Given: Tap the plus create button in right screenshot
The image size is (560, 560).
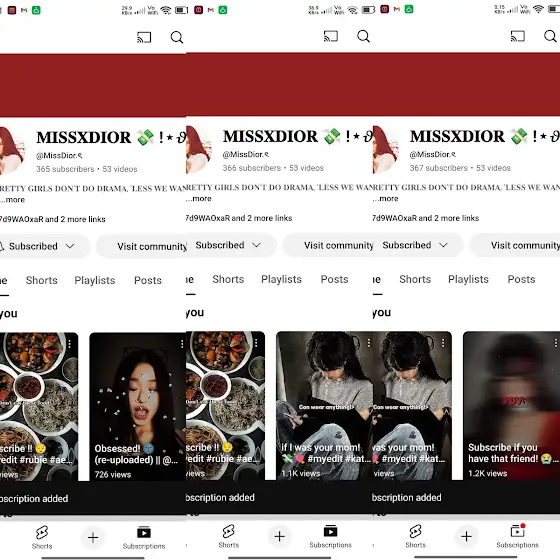Looking at the screenshot, I should [x=466, y=536].
